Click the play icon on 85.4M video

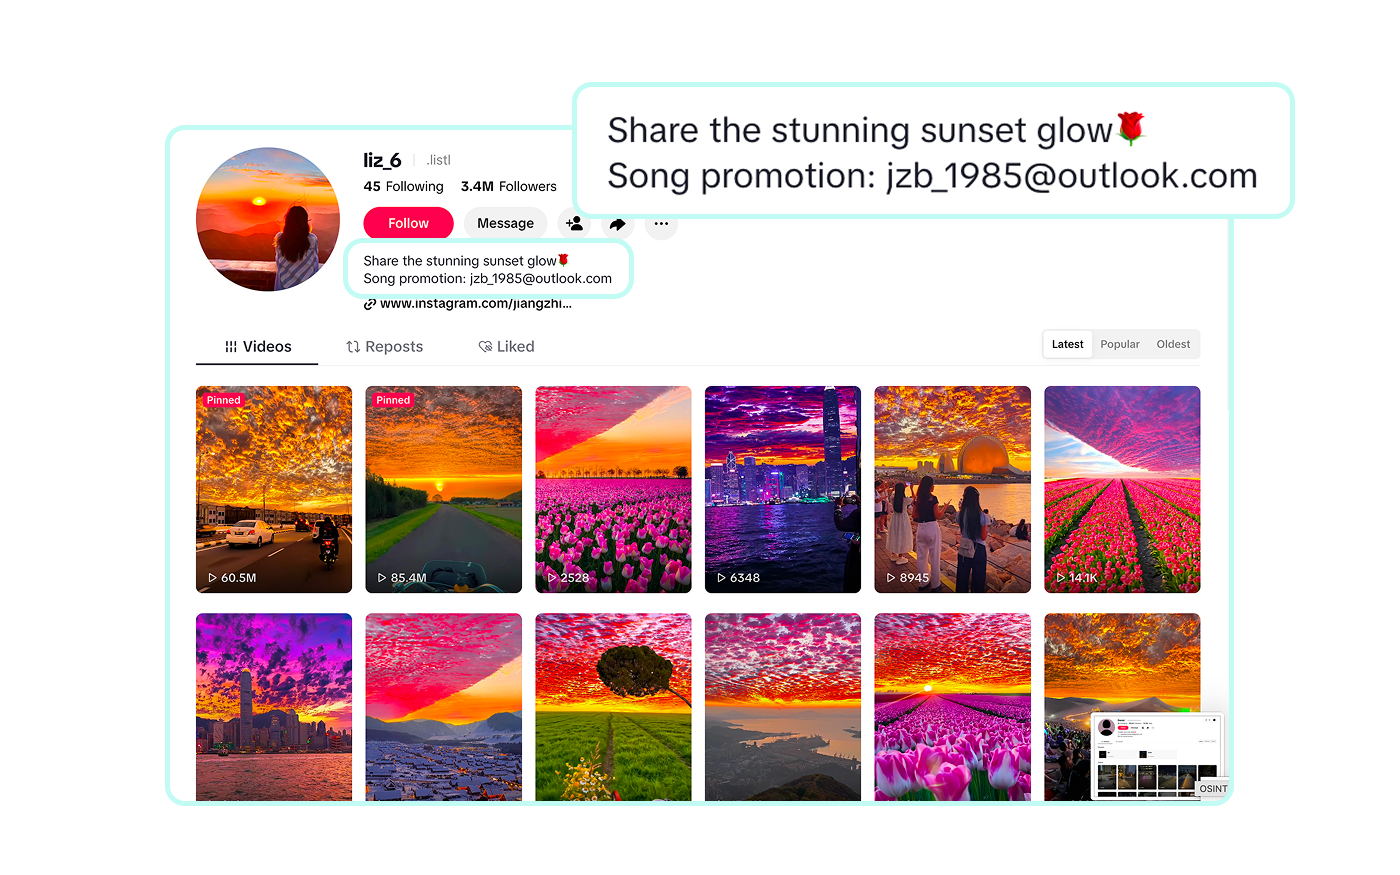tap(382, 578)
